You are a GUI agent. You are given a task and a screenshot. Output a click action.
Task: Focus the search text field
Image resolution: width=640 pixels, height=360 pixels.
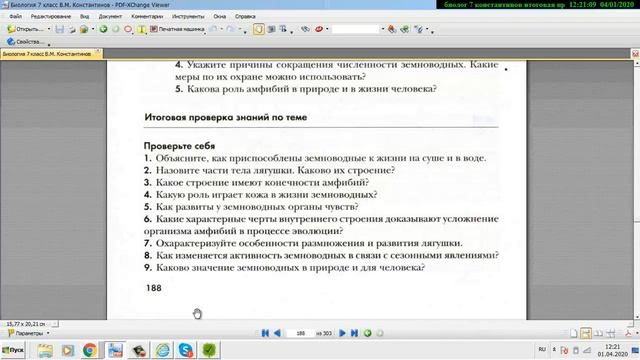point(356,29)
